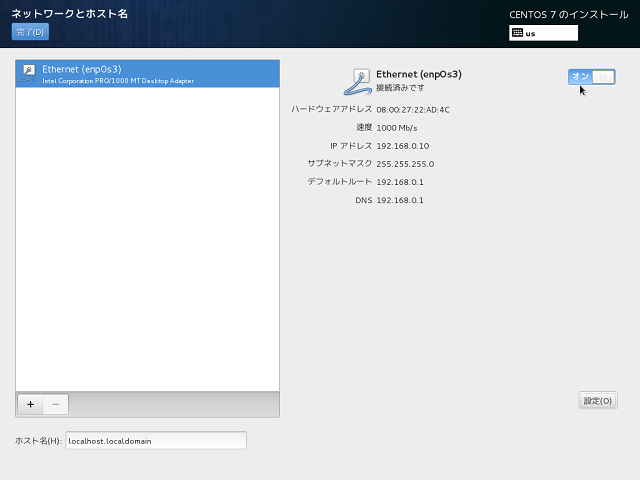
Task: Toggle the Ethernet connection on/off switch
Action: pyautogui.click(x=591, y=77)
